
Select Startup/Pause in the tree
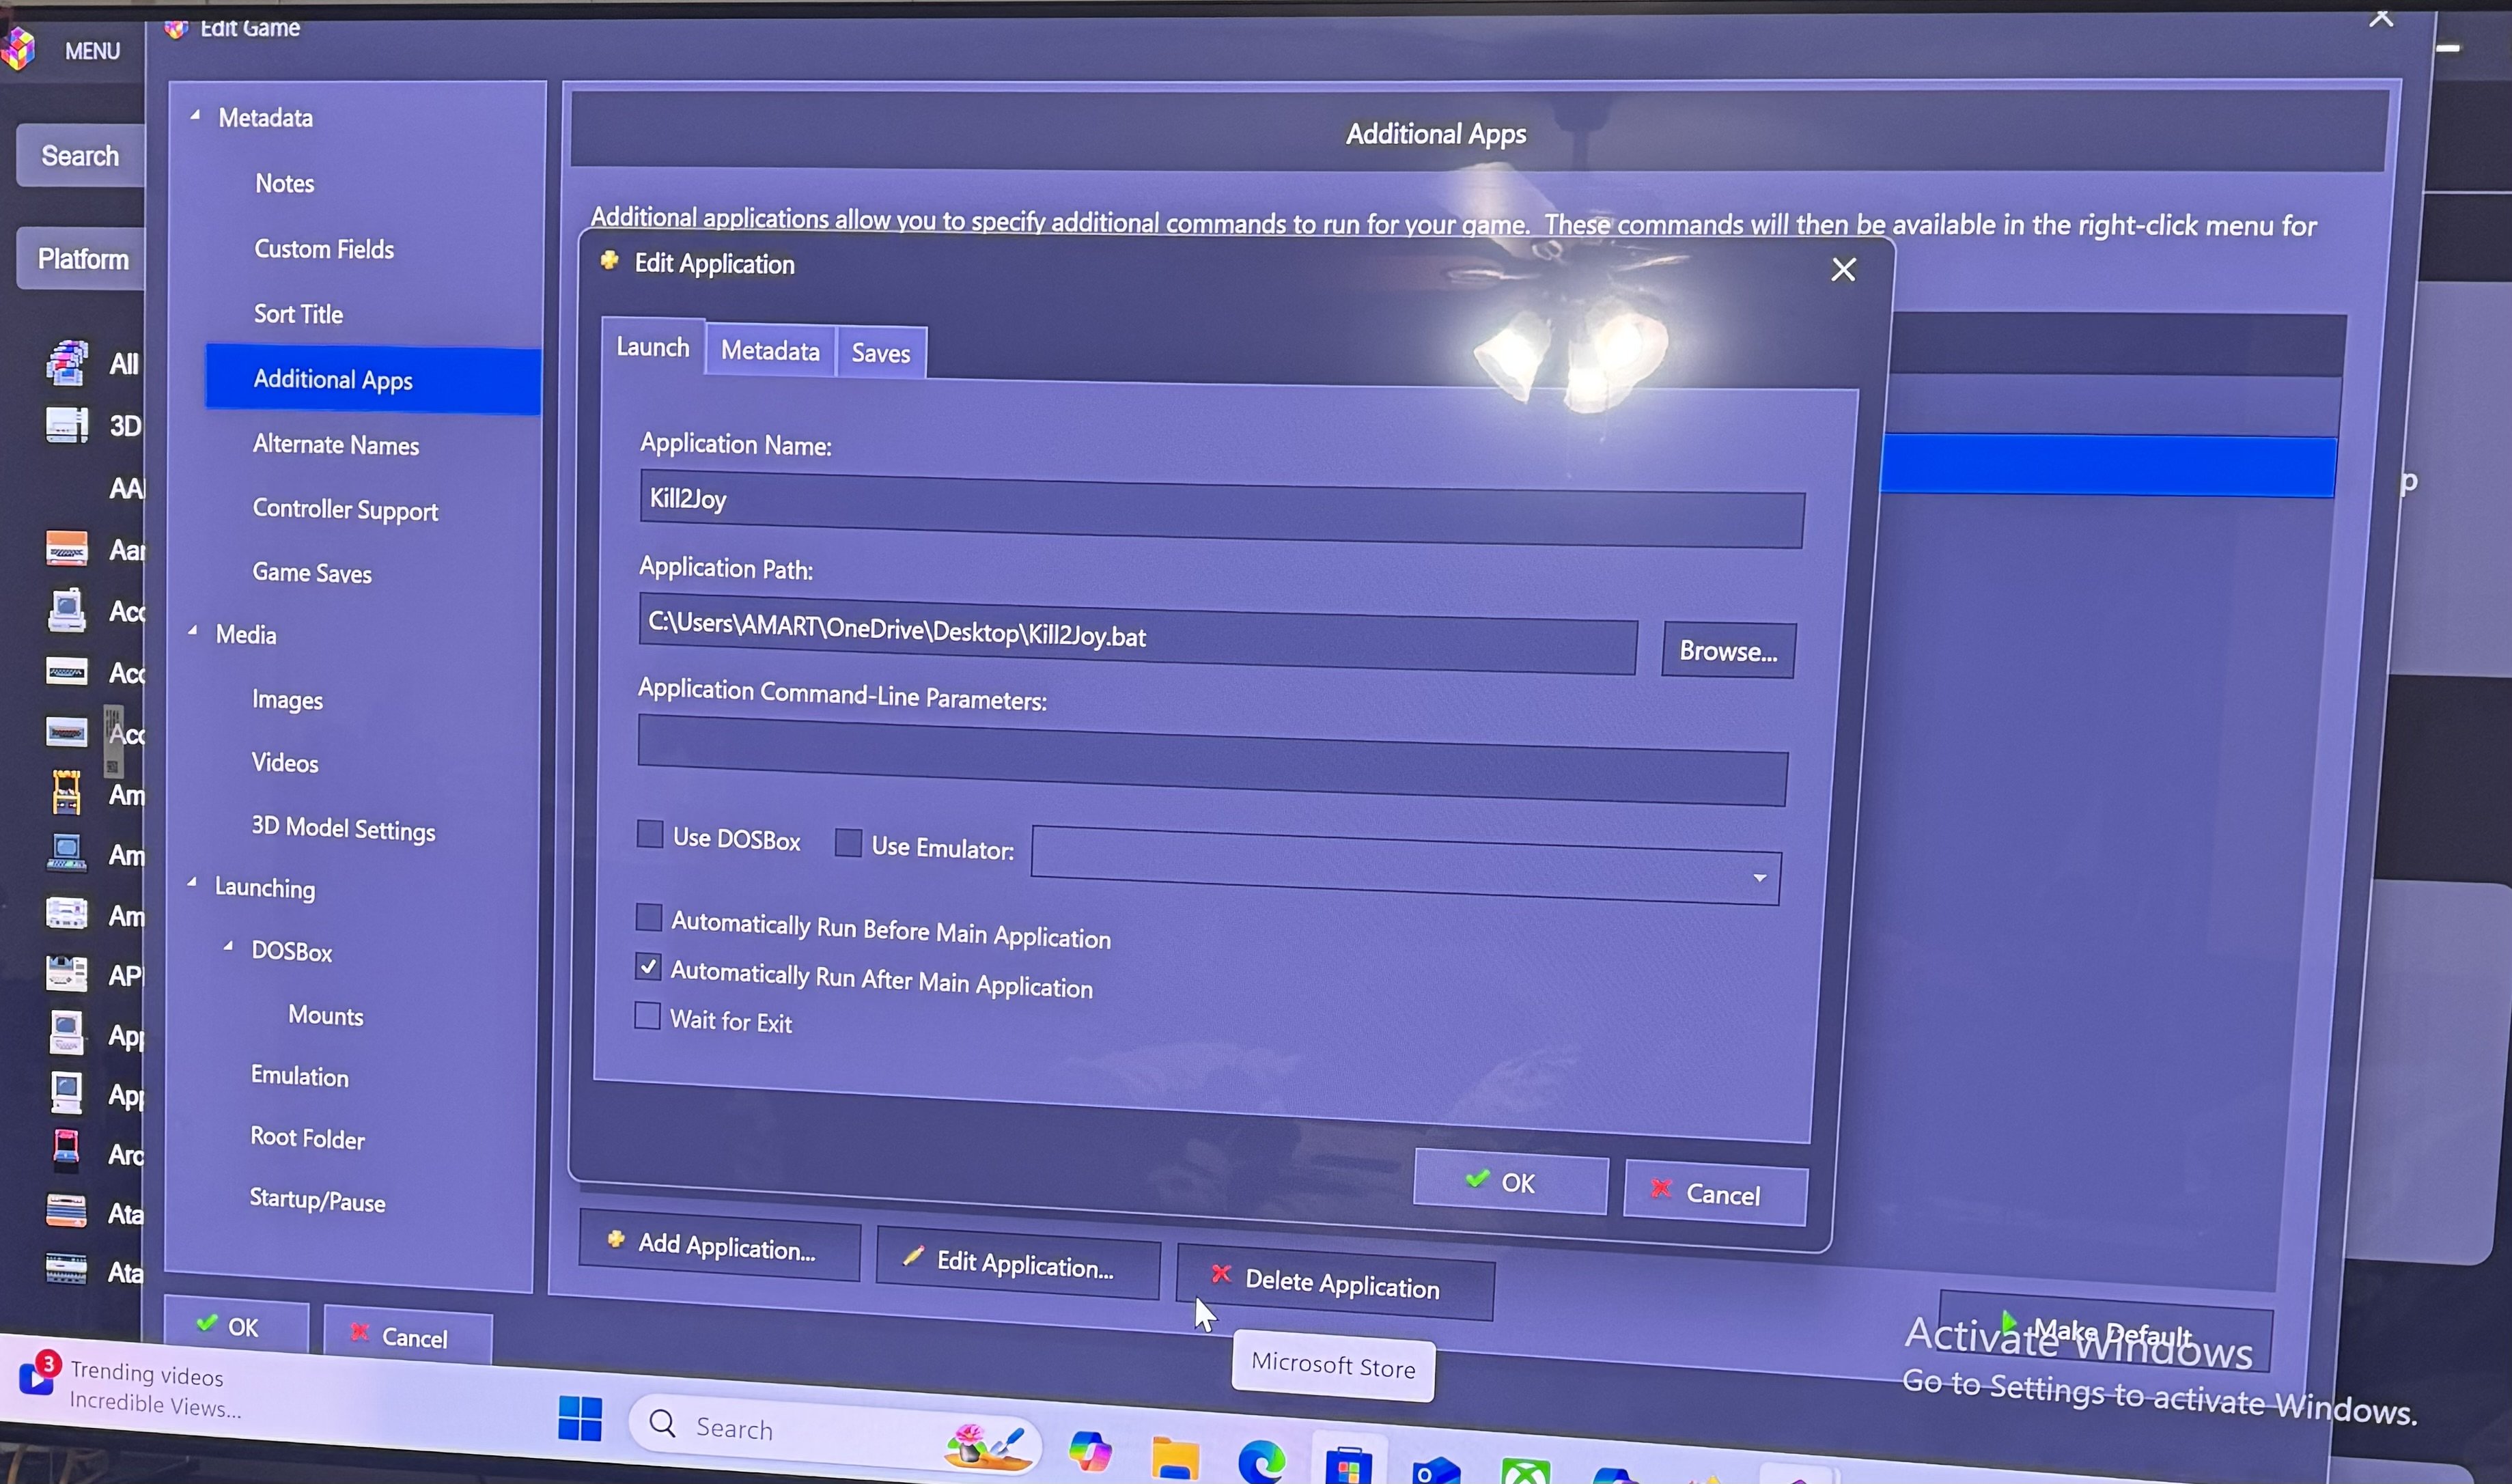pyautogui.click(x=317, y=1200)
